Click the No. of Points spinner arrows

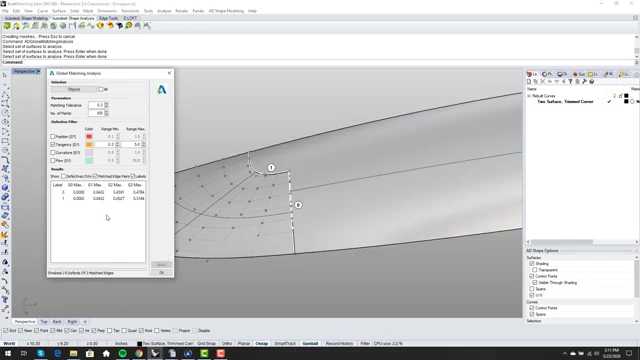click(x=107, y=113)
